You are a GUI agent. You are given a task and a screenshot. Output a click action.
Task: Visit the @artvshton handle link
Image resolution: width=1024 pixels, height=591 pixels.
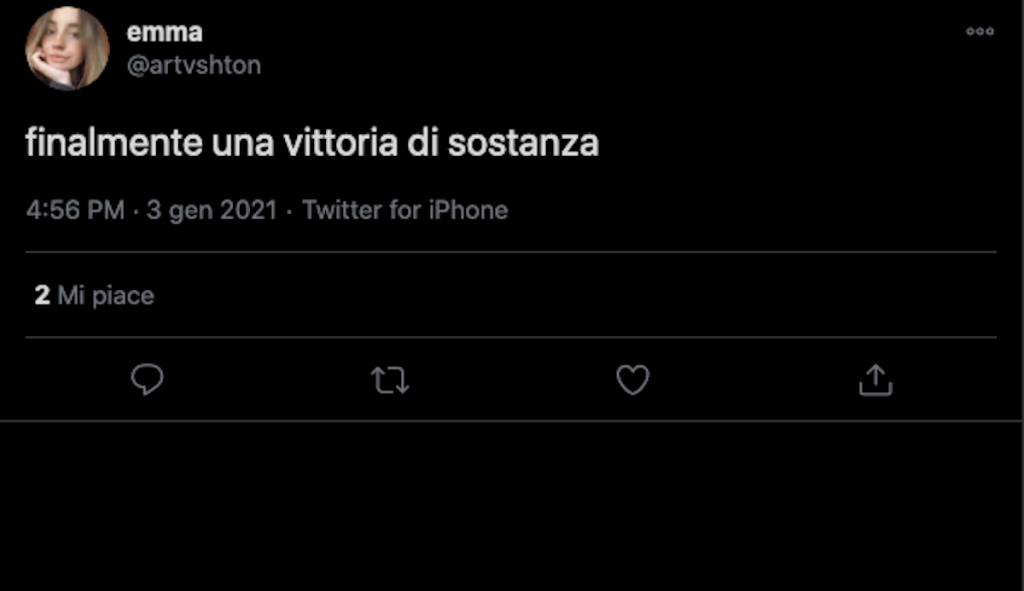click(x=193, y=65)
